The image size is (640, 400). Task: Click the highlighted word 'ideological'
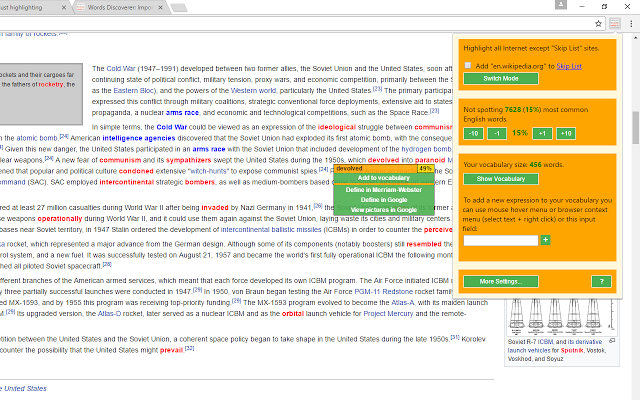(337, 127)
